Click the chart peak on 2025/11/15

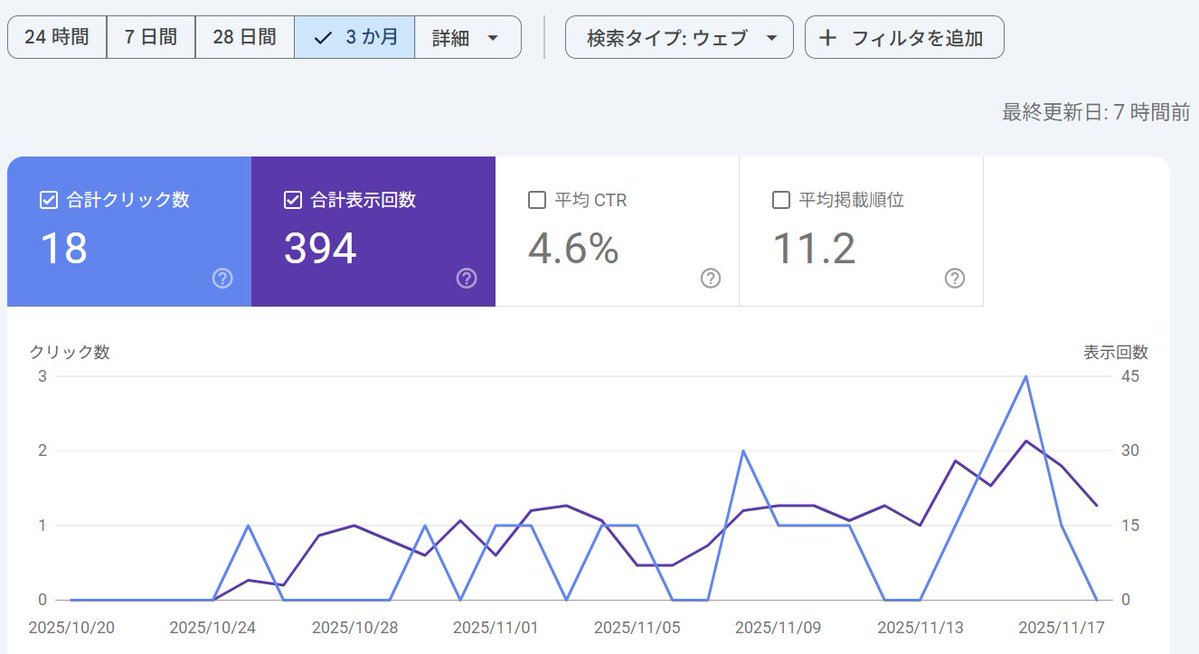1024,377
